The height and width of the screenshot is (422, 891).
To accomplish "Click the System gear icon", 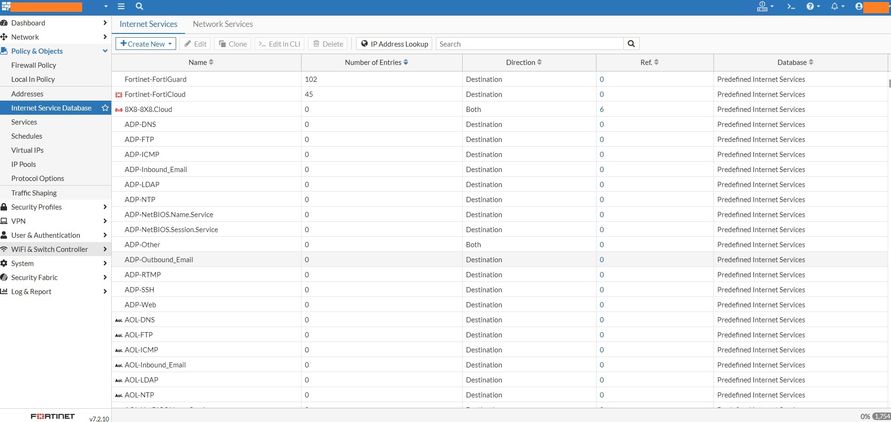I will click(x=4, y=264).
